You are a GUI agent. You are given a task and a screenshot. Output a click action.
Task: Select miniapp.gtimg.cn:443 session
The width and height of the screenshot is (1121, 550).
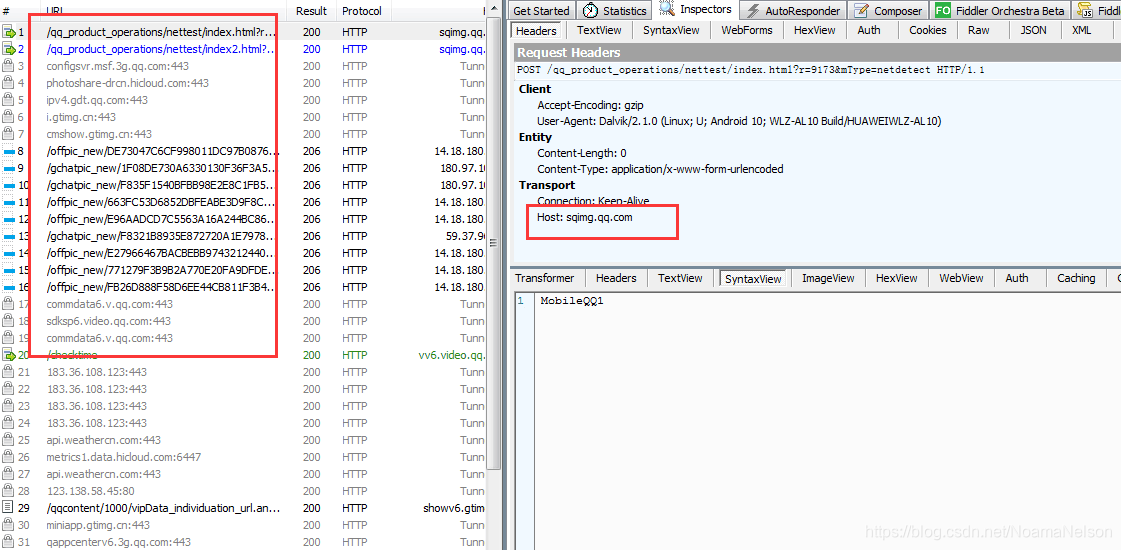point(243,525)
